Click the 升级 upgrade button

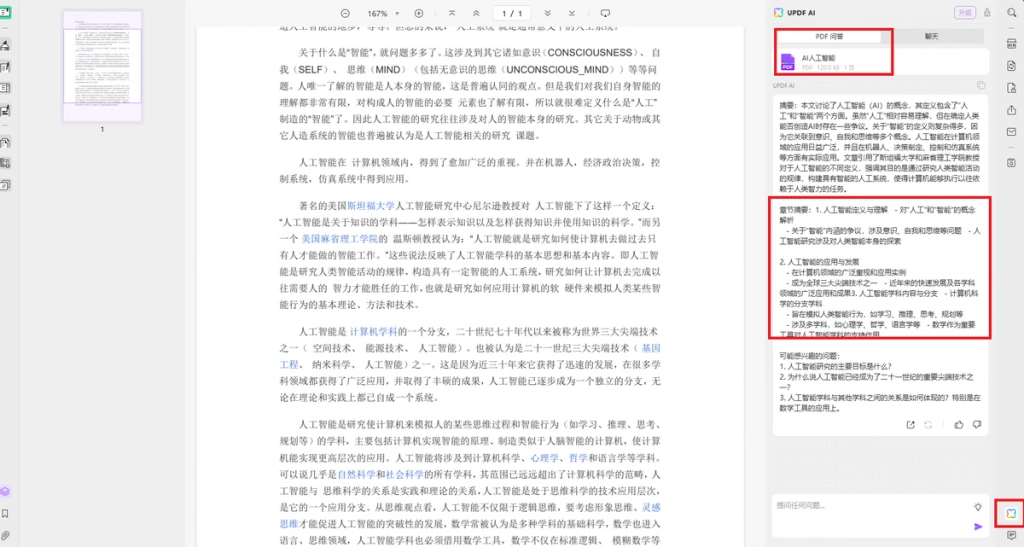pos(965,12)
